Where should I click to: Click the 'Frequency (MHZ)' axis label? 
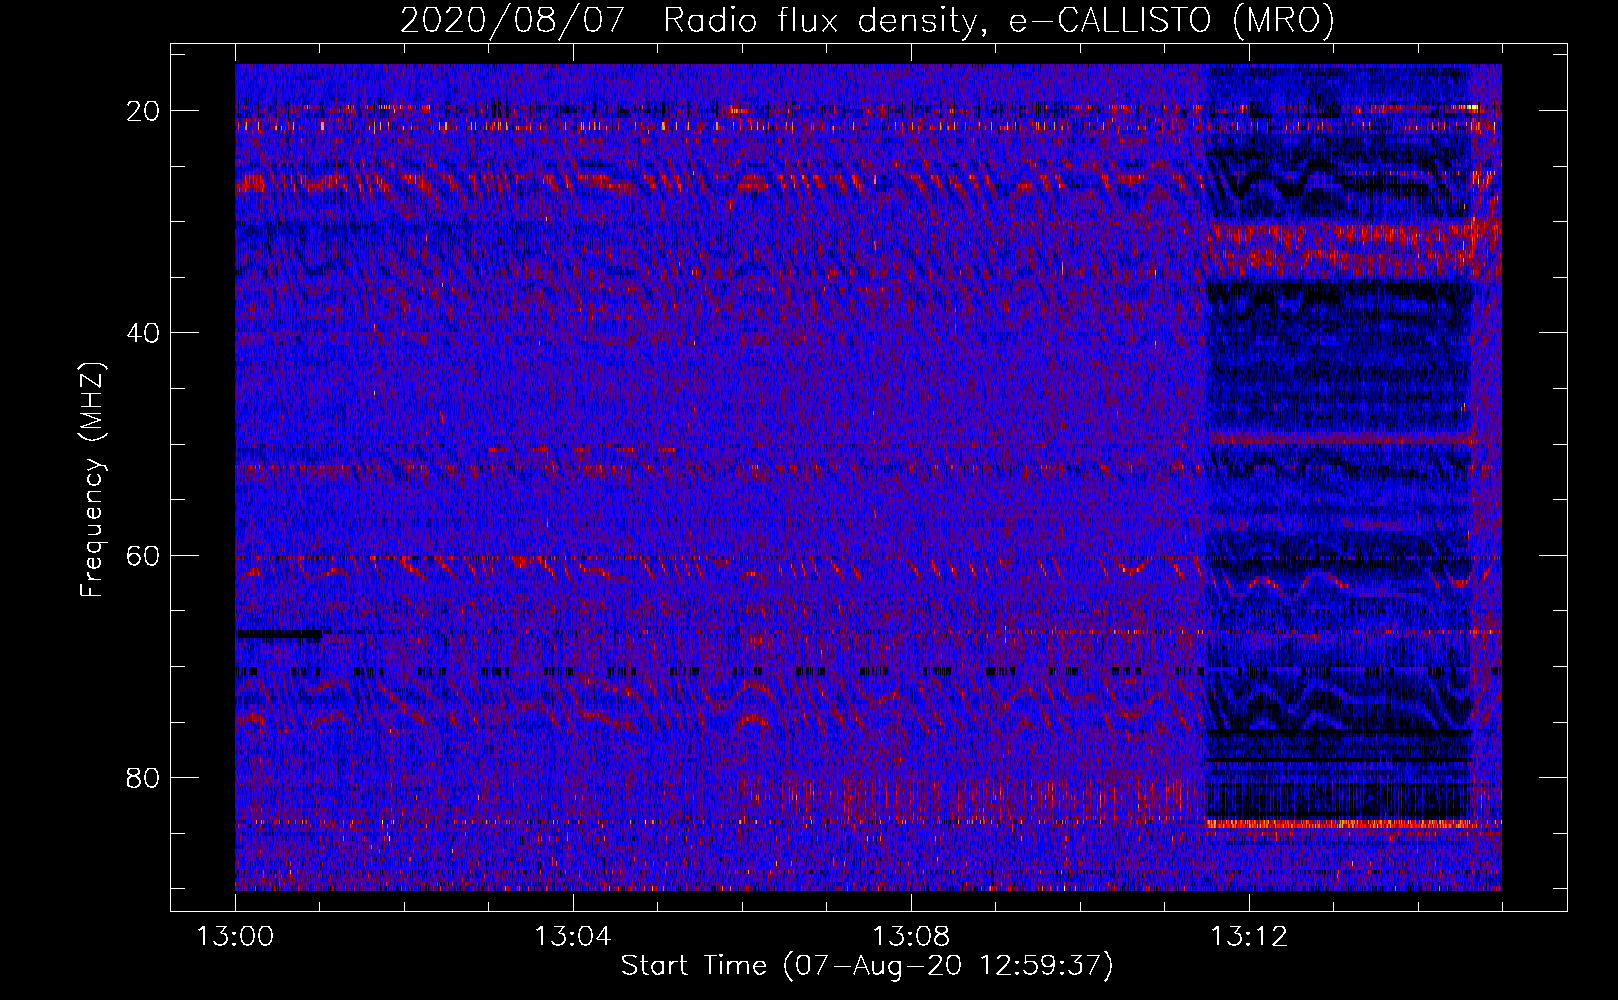tap(92, 480)
